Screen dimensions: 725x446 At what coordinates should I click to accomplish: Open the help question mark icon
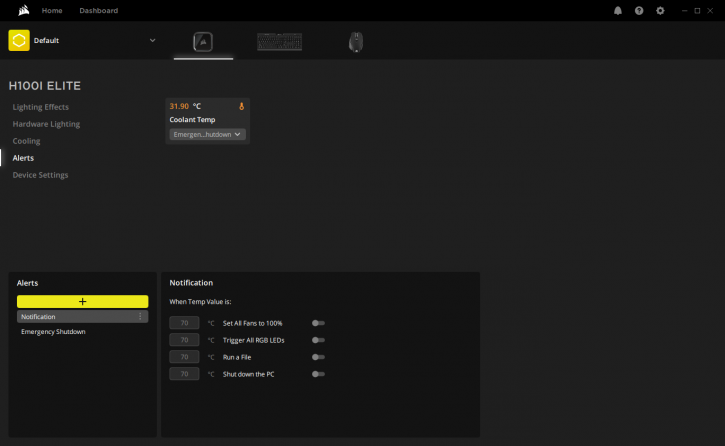coord(639,11)
